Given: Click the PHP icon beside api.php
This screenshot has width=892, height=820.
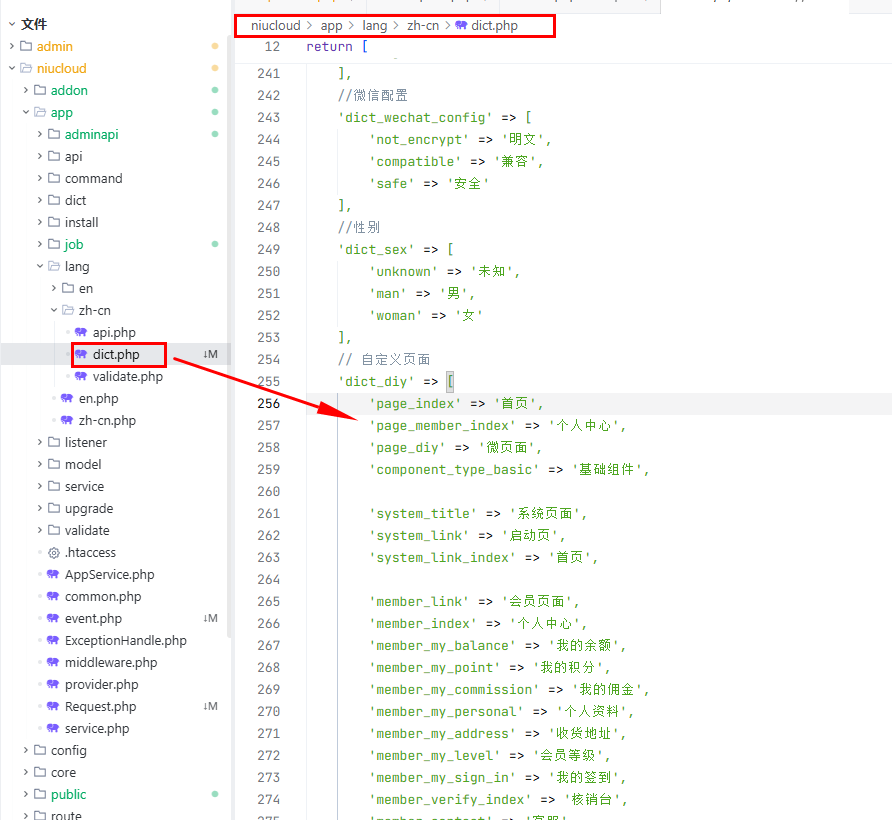Looking at the screenshot, I should tap(81, 333).
